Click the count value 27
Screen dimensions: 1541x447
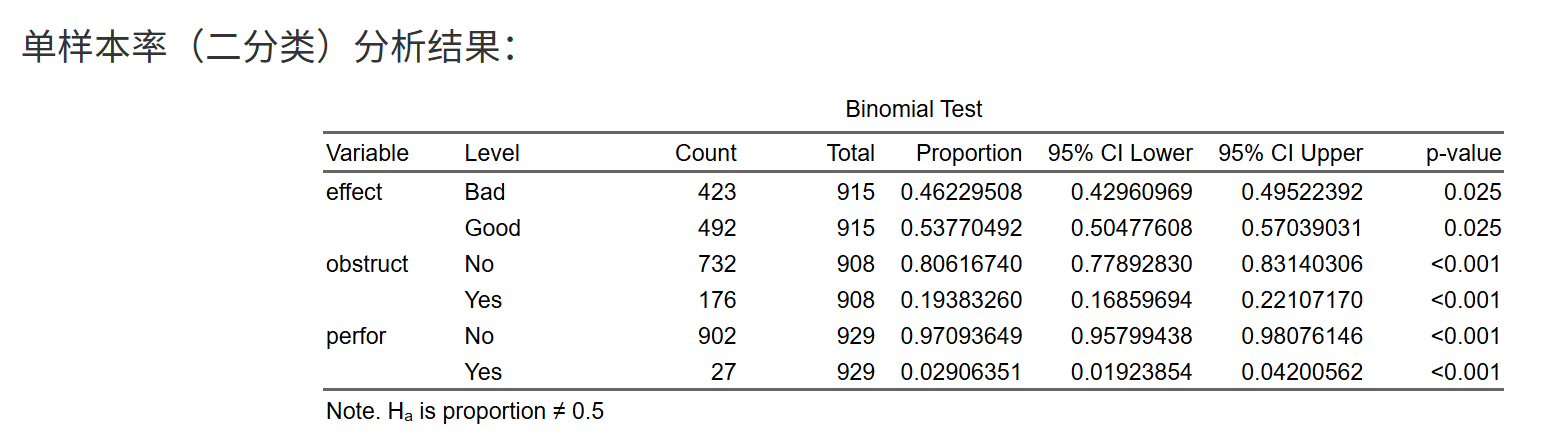[724, 372]
